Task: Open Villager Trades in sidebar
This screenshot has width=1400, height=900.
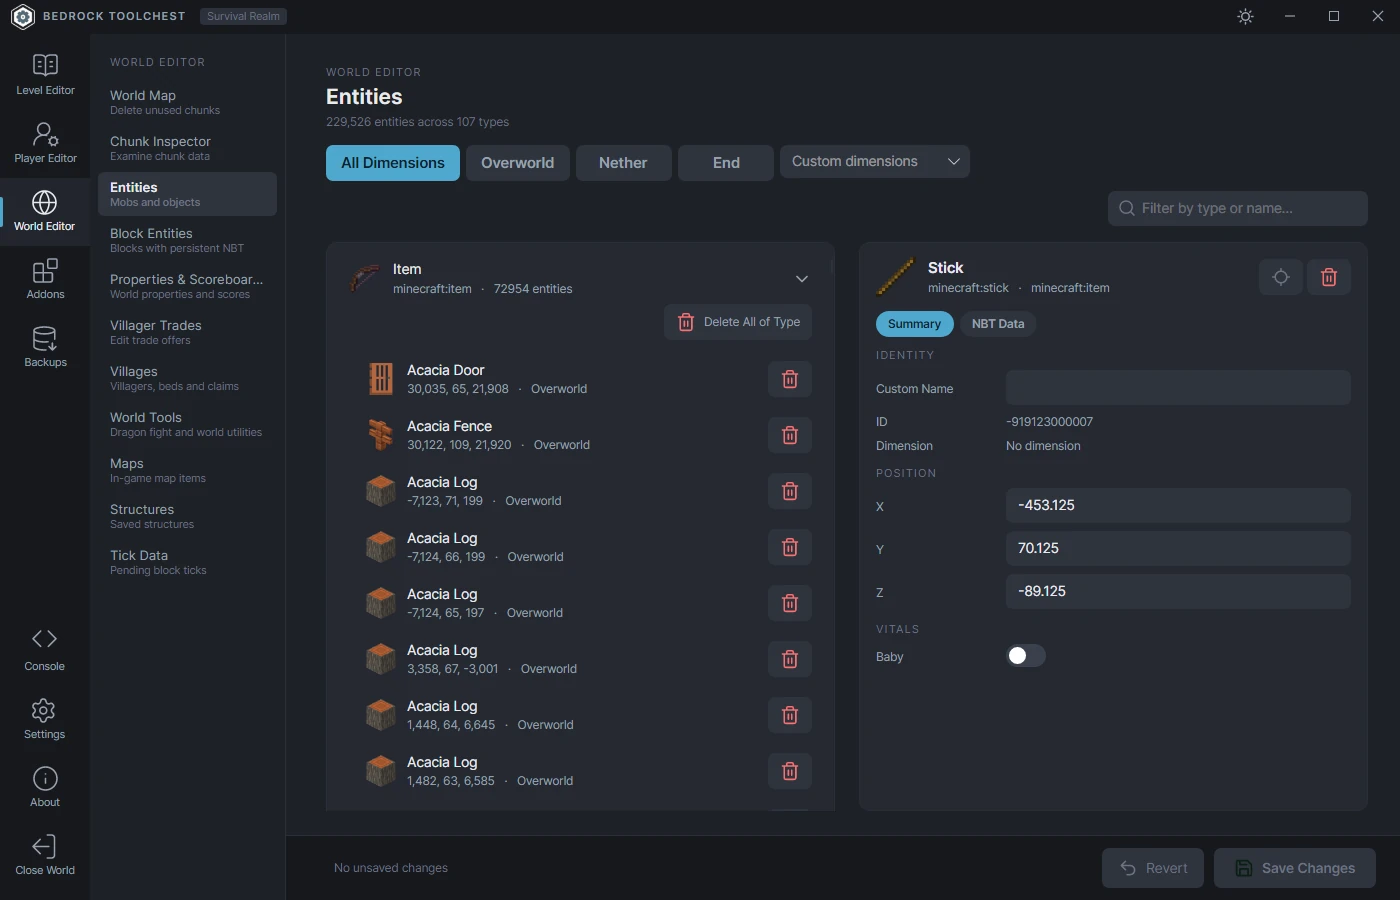Action: tap(187, 332)
